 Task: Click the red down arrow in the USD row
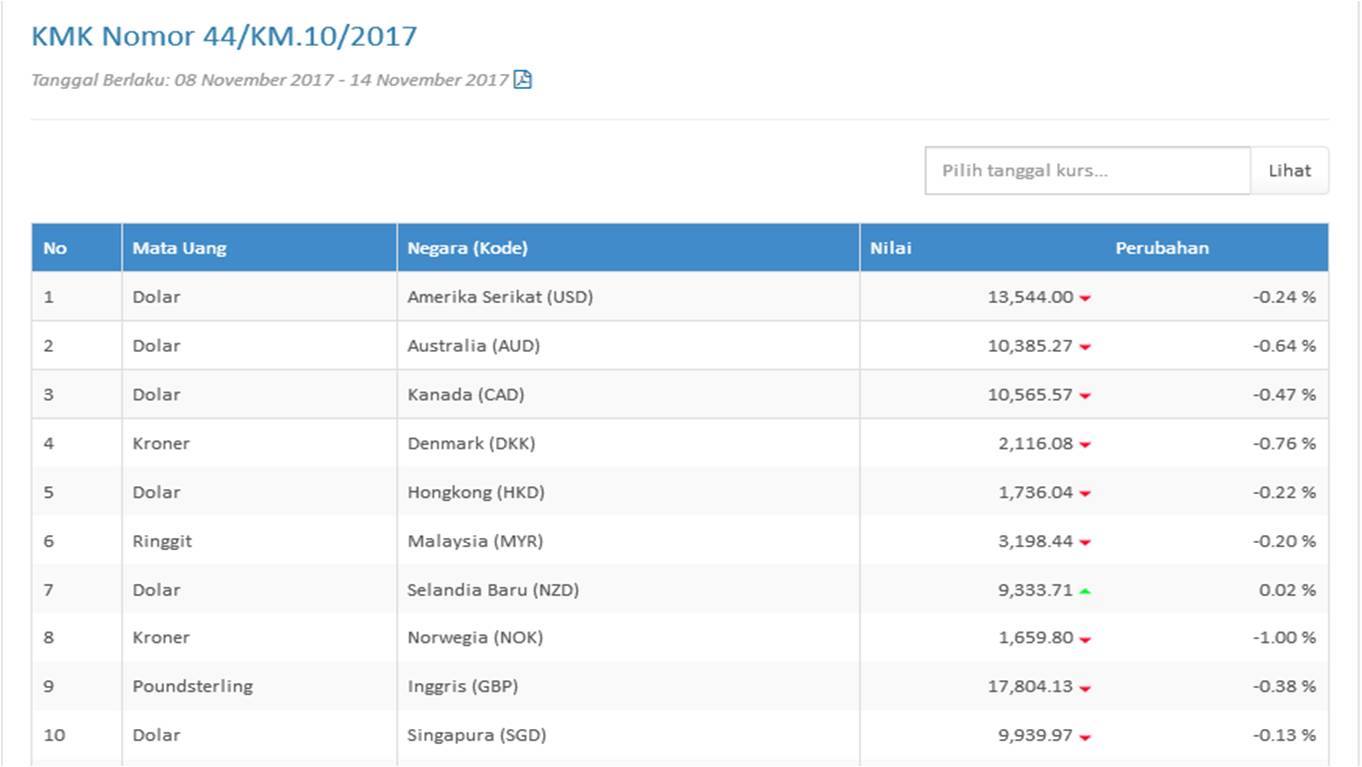coord(1085,298)
